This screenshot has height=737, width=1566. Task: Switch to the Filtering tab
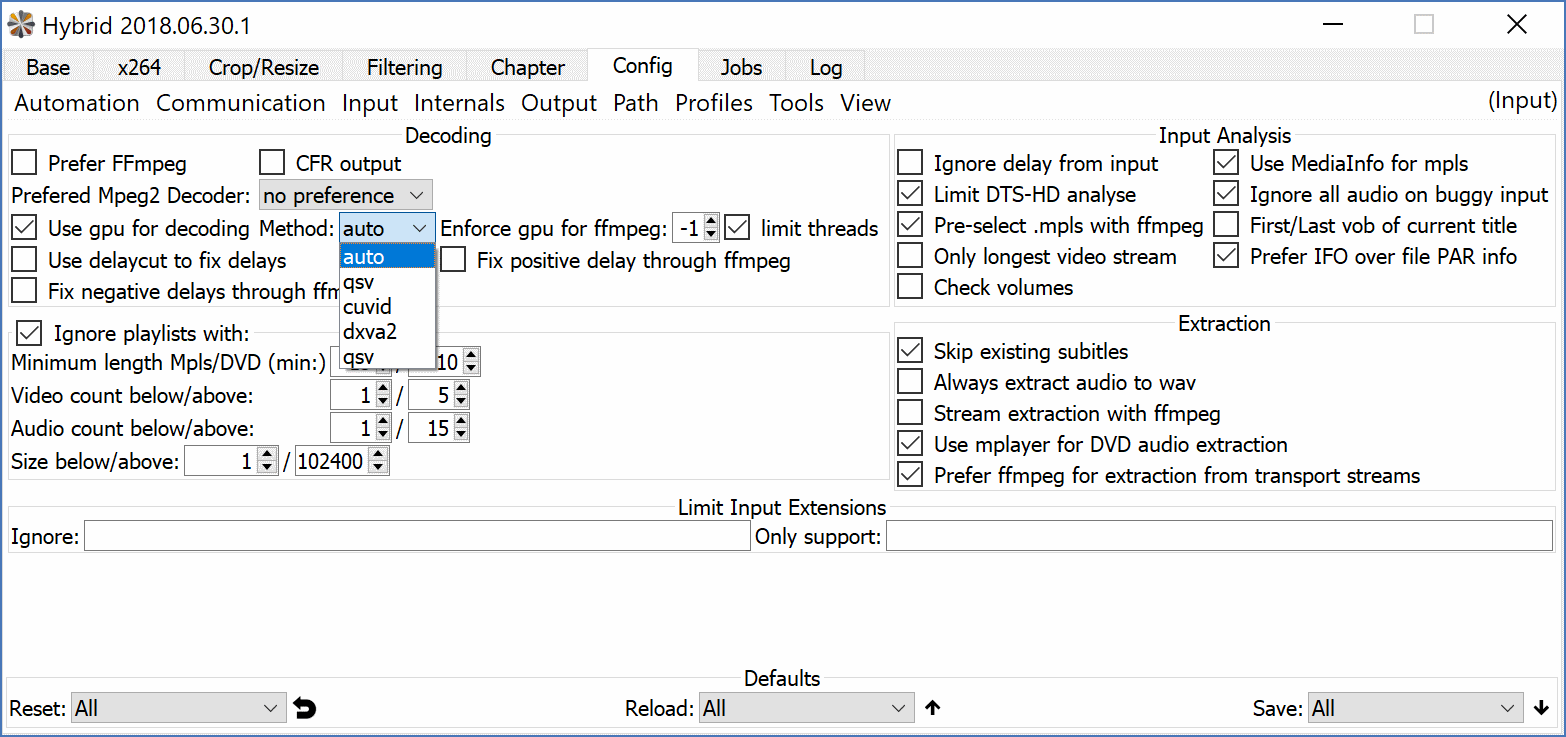[x=404, y=68]
